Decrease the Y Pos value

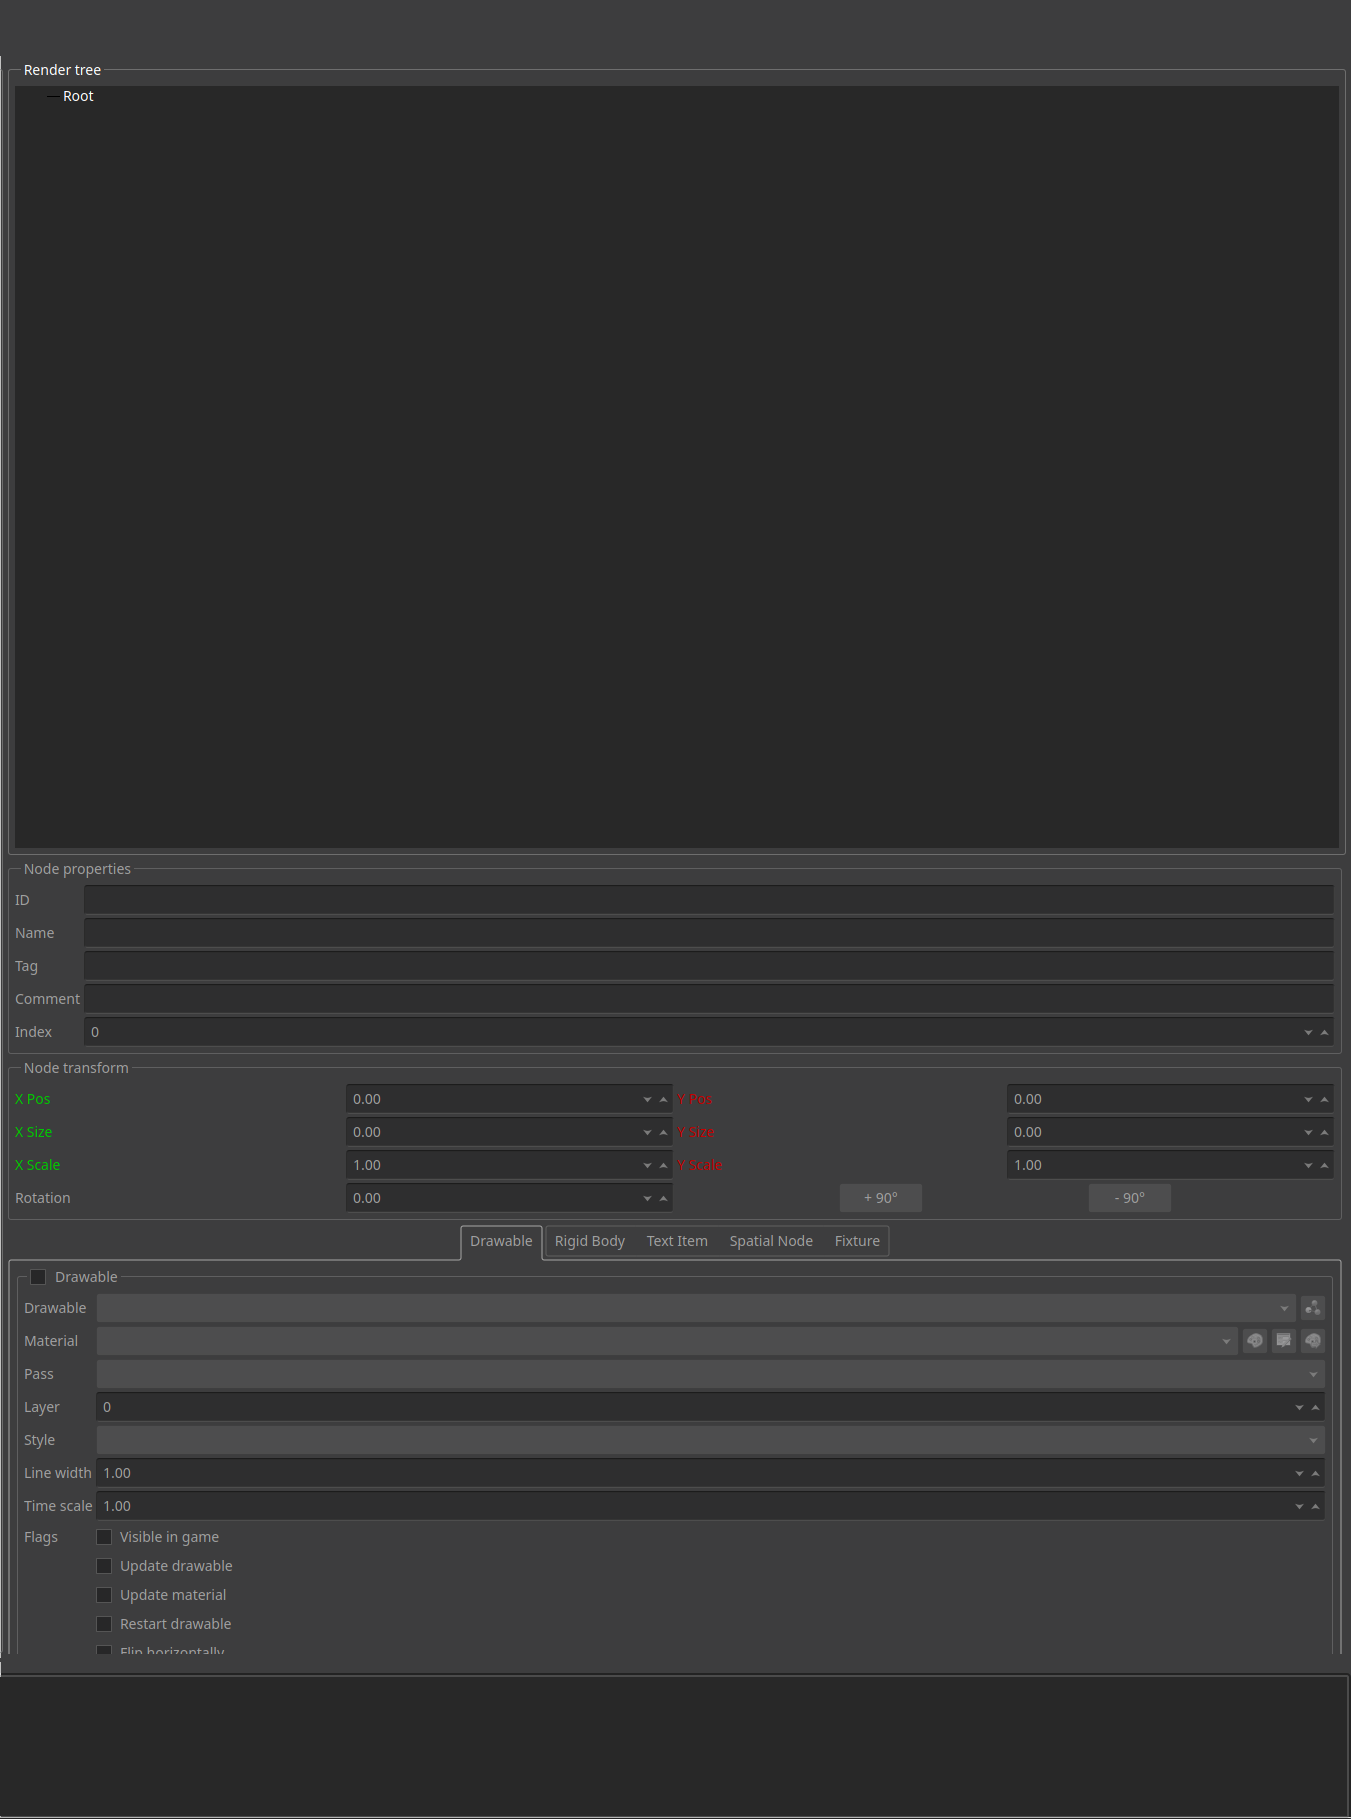click(x=1308, y=1099)
